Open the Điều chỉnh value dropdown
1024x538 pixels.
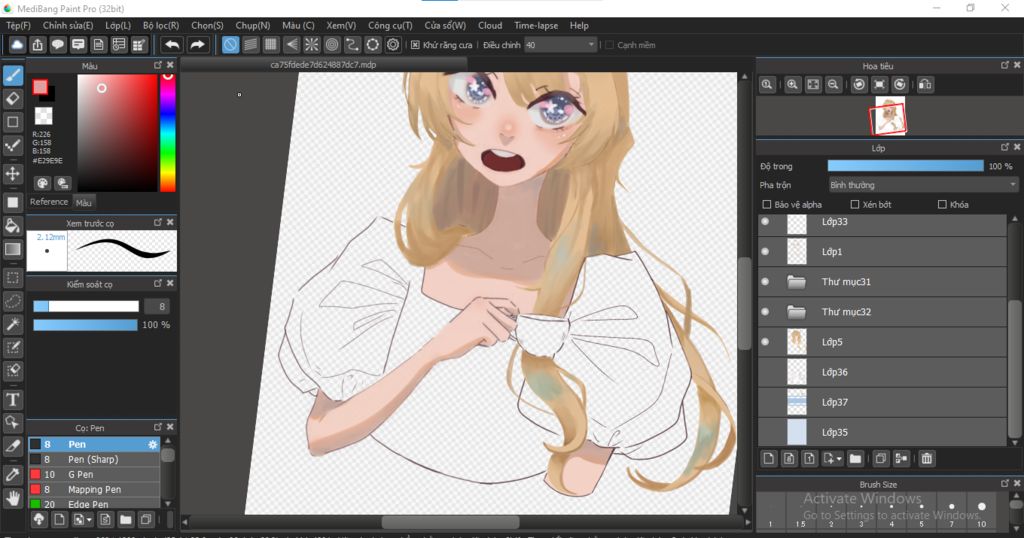(560, 45)
